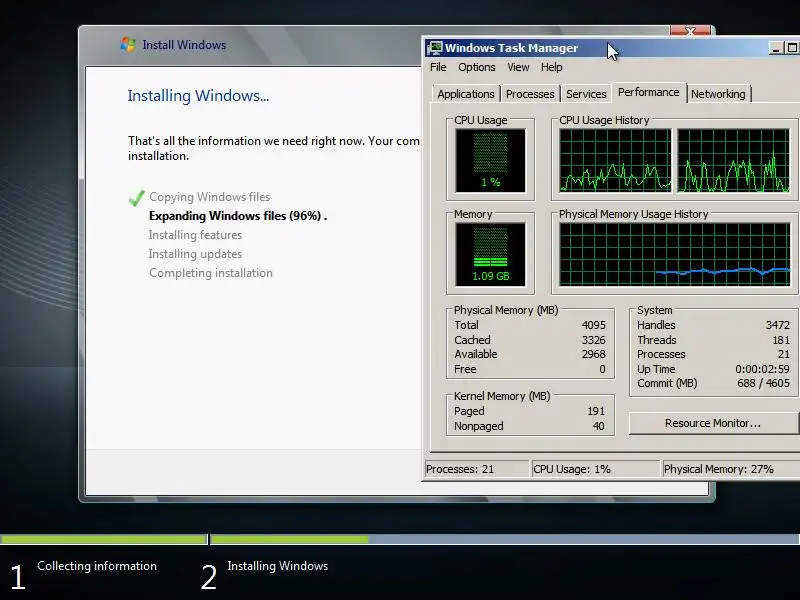Click the Available value 2968
800x600 pixels.
click(x=593, y=354)
